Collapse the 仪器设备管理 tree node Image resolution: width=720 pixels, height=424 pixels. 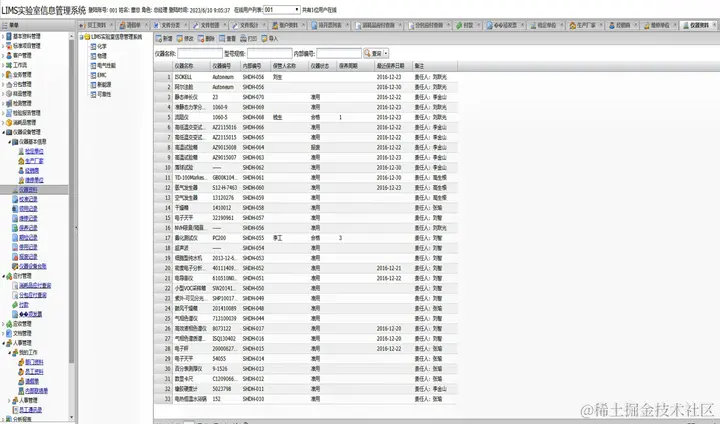[3, 132]
